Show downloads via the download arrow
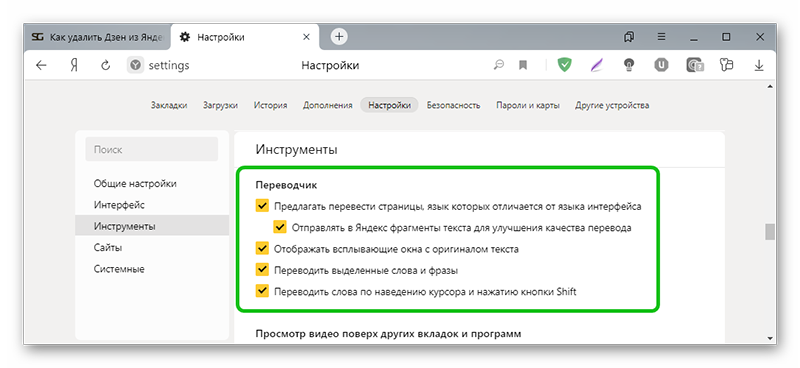Image resolution: width=800 pixels, height=368 pixels. pyautogui.click(x=759, y=65)
